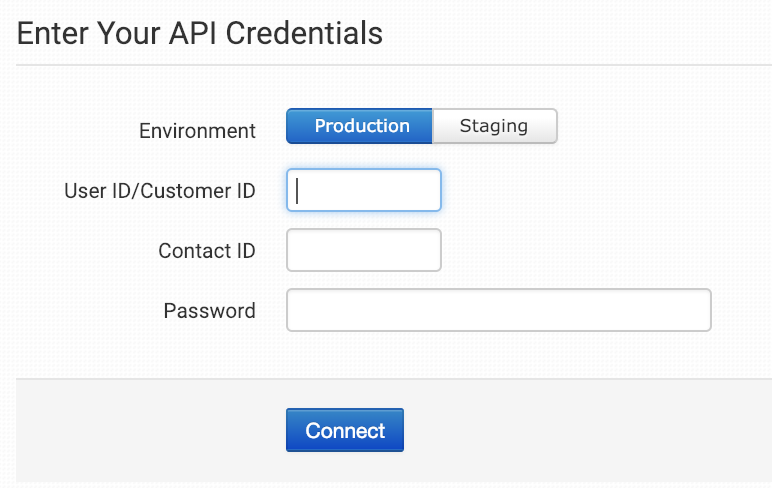772x488 pixels.
Task: Select the Production environment option
Action: coord(359,127)
